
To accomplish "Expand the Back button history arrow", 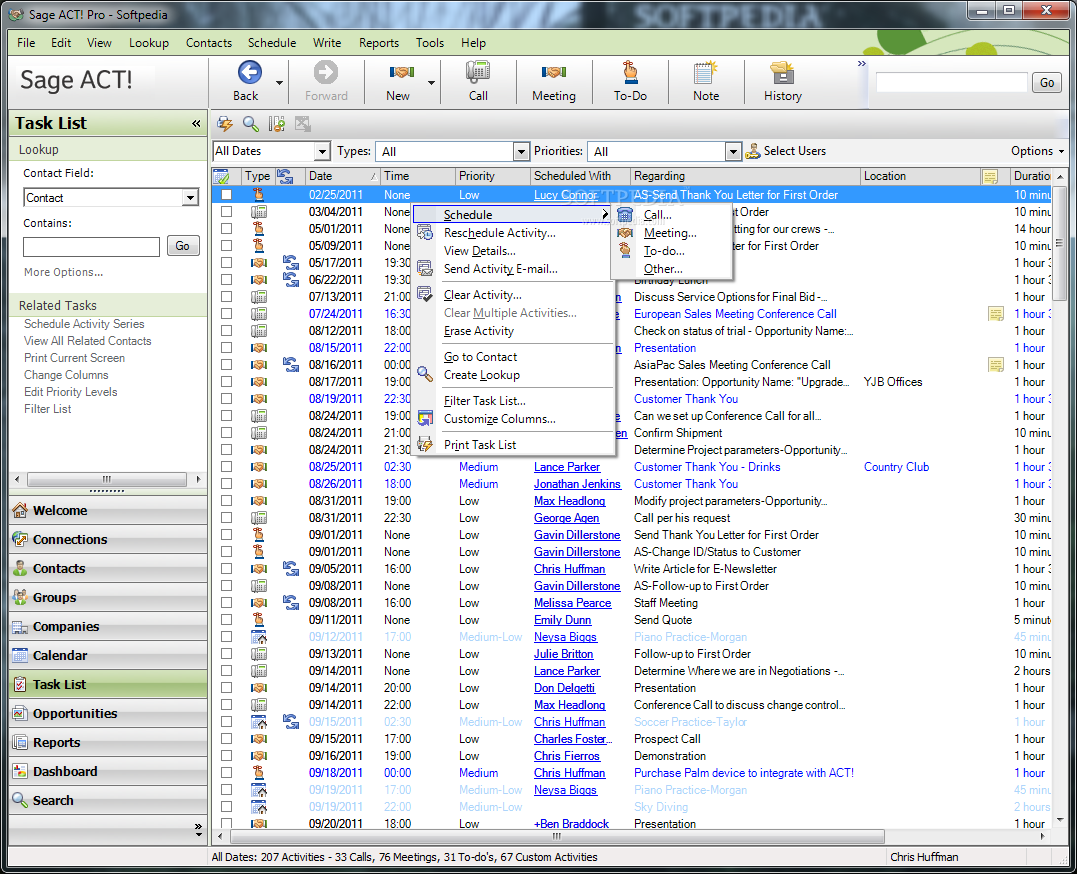I will point(279,82).
